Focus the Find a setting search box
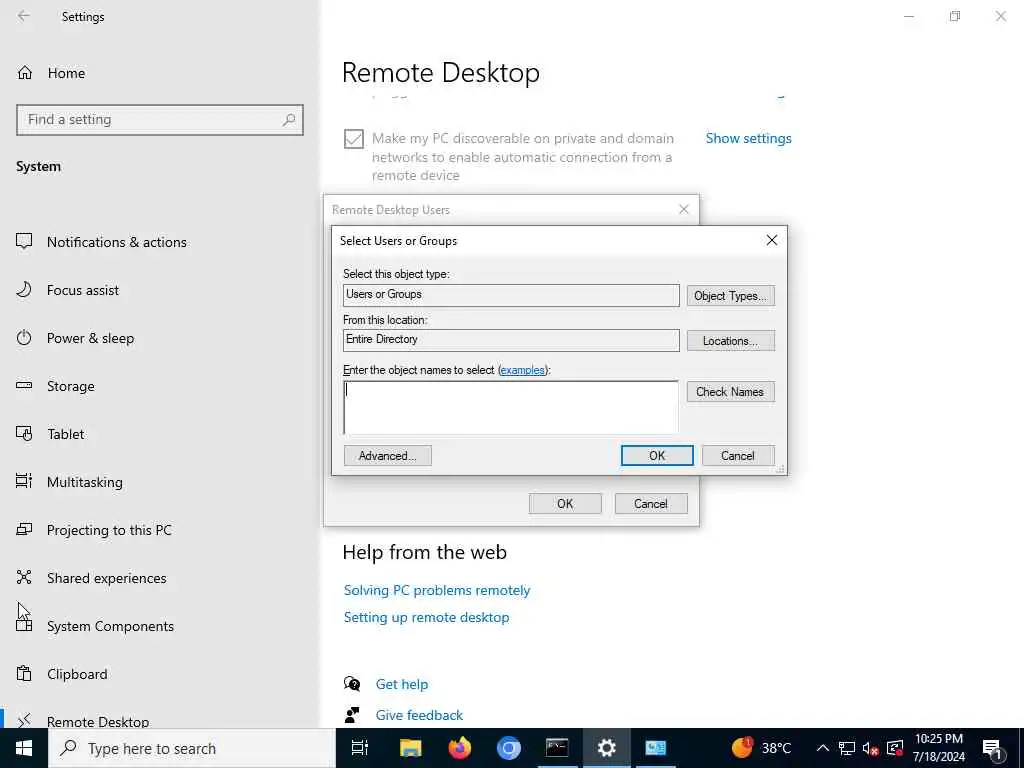Screen dimensions: 1024x768 (160, 120)
